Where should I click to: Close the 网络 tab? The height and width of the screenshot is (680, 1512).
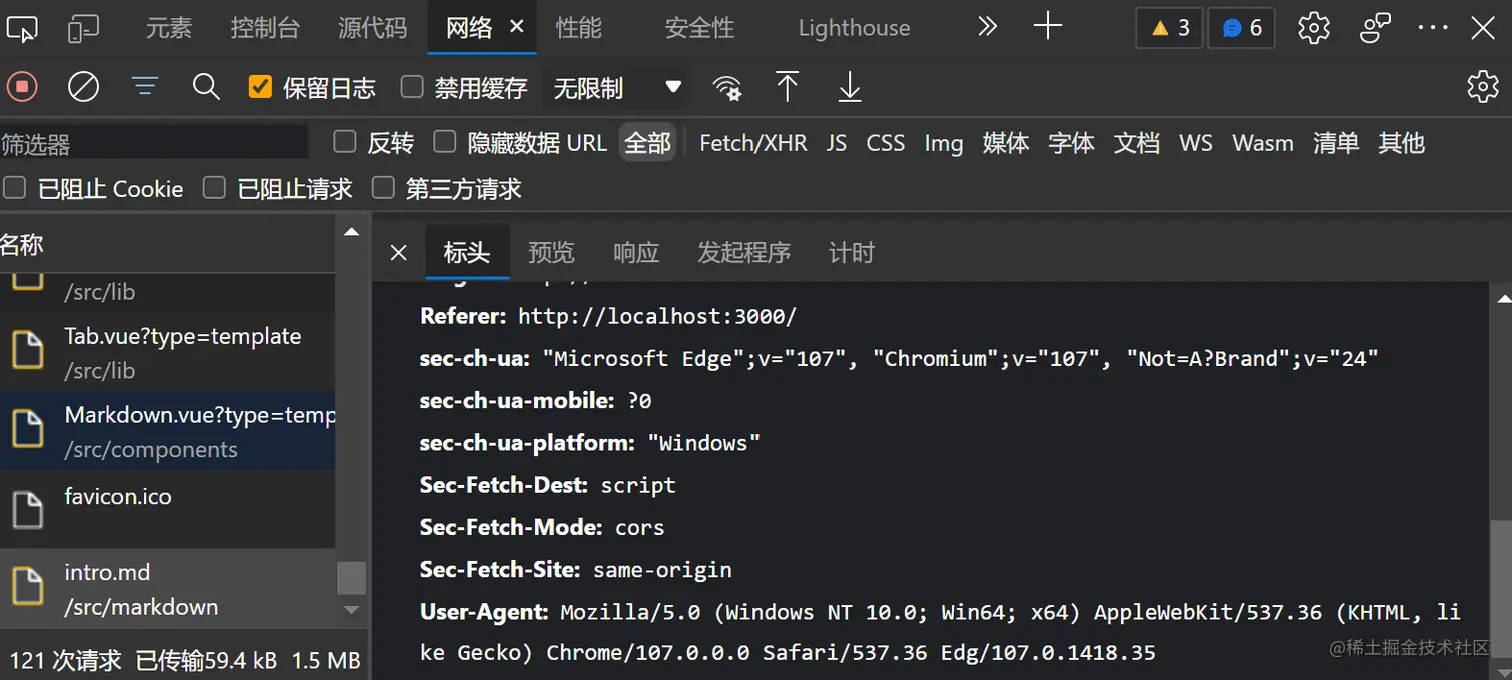[x=517, y=27]
